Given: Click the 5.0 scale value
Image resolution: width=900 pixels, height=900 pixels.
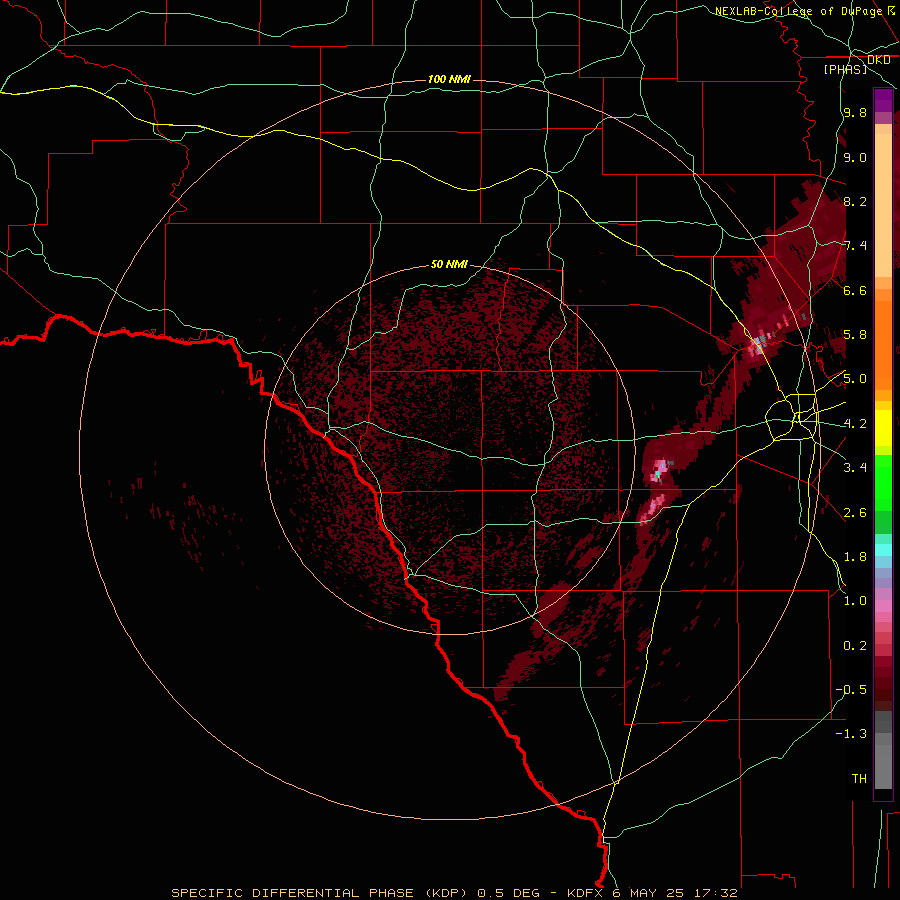Looking at the screenshot, I should point(855,379).
